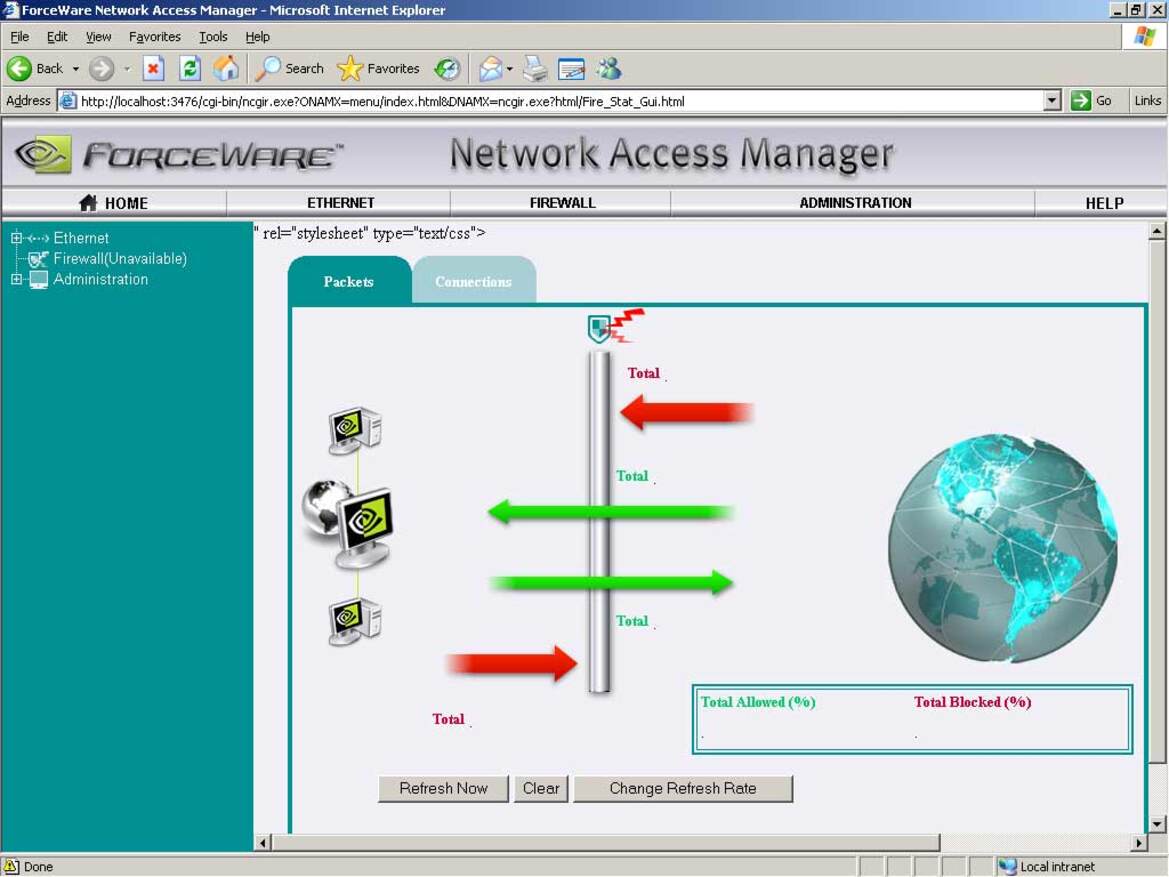Click the middle computer with globe icon
Screen dimensions: 1169x877
pos(348,524)
